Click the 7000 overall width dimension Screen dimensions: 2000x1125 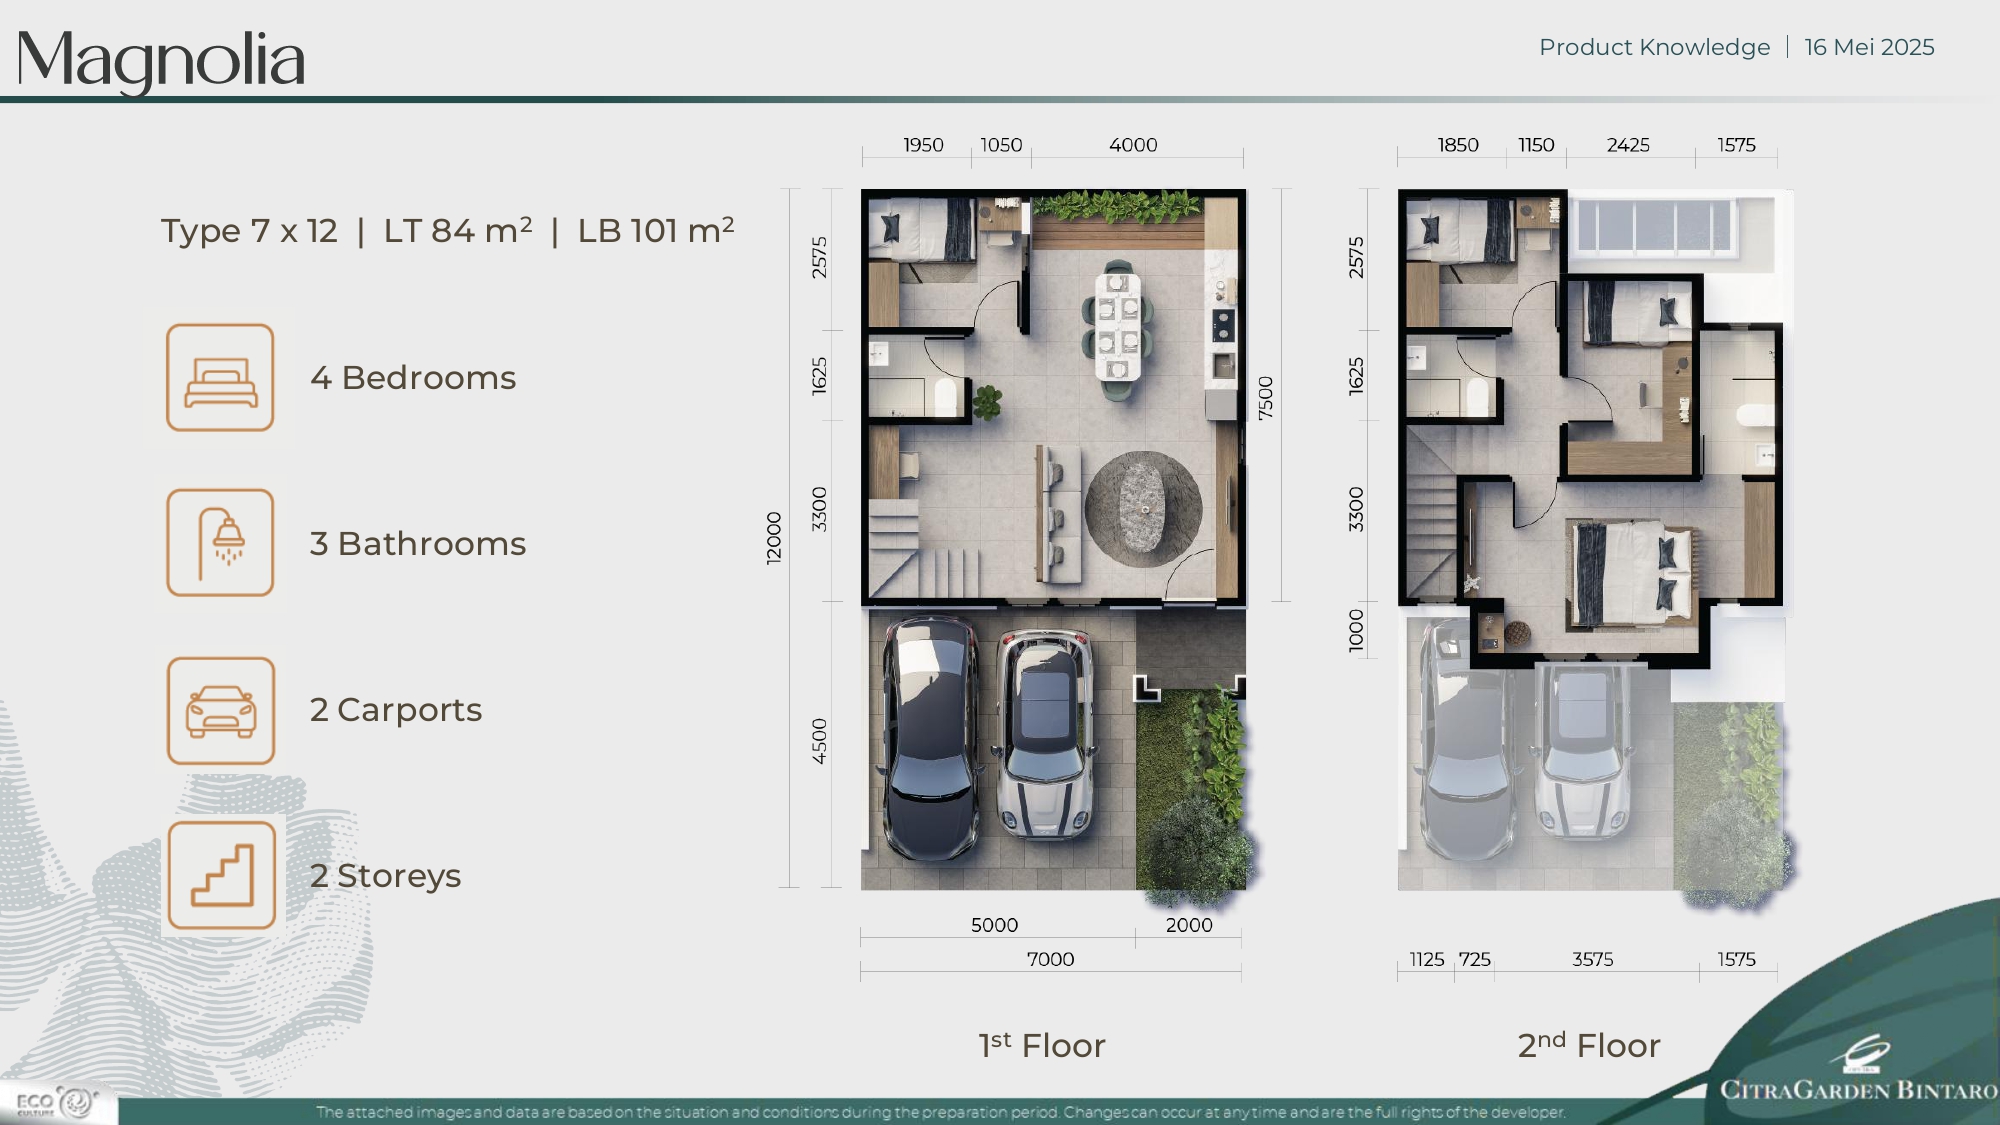click(x=1050, y=959)
